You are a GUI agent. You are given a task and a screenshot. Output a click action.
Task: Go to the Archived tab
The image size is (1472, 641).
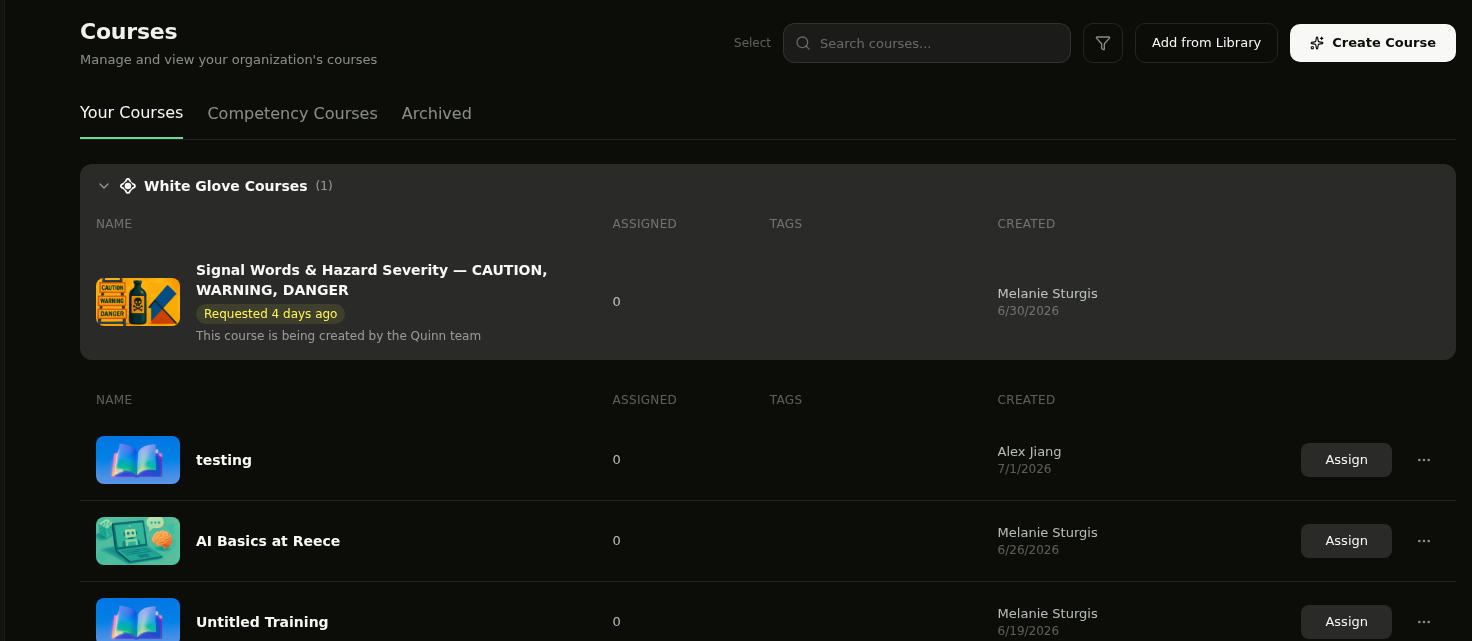click(437, 114)
